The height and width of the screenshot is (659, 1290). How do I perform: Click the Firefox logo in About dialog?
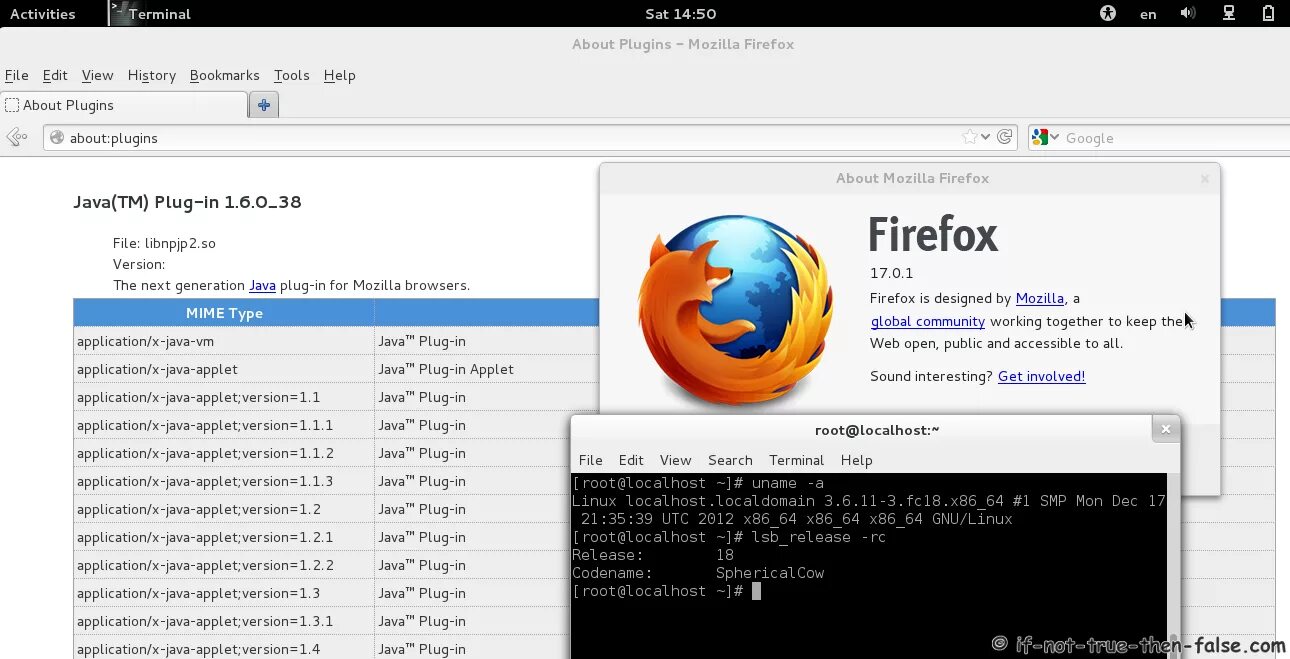pyautogui.click(x=735, y=311)
